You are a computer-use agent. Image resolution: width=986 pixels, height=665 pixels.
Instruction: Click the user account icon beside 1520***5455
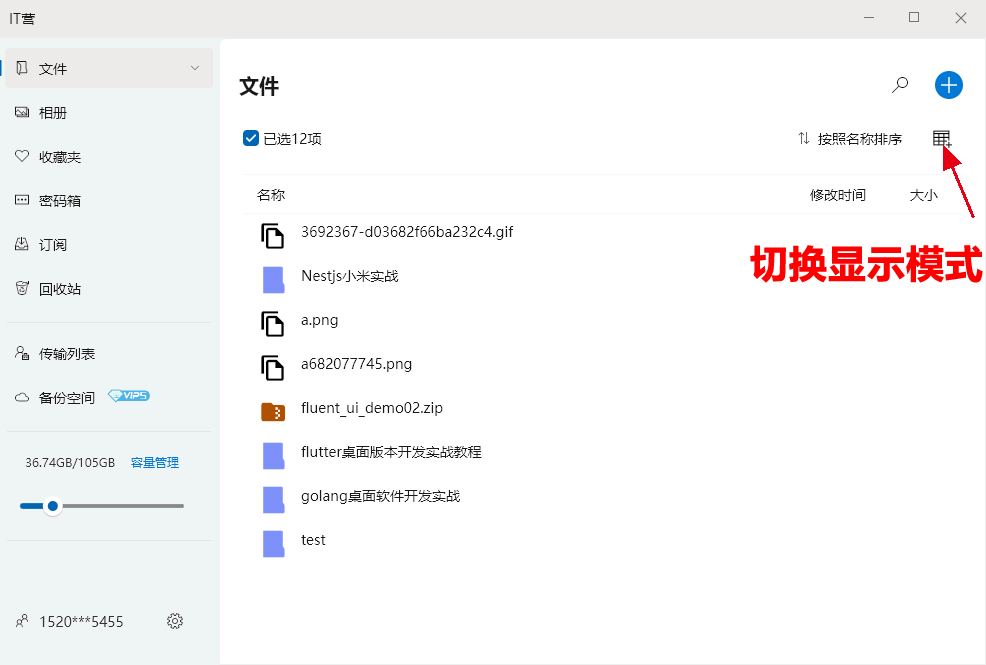(x=22, y=621)
